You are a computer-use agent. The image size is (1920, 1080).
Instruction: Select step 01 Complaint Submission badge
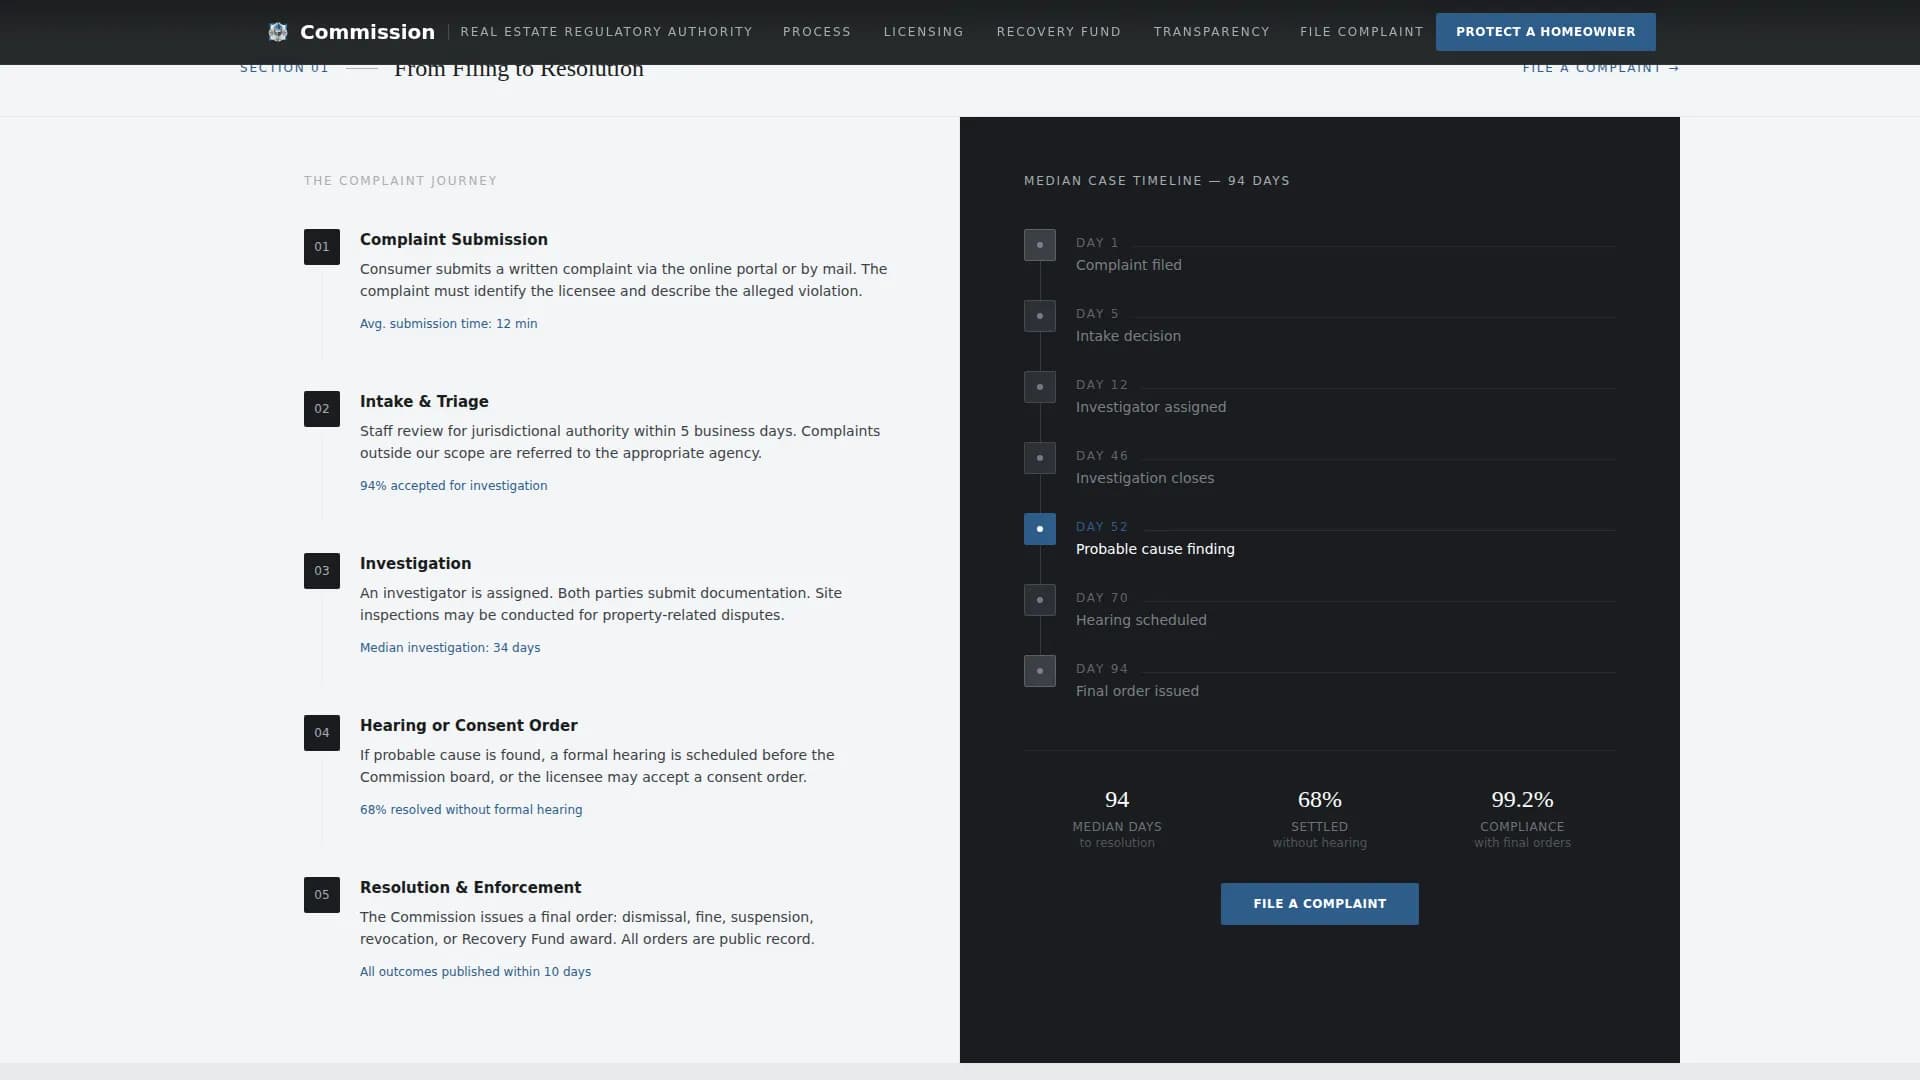[322, 247]
